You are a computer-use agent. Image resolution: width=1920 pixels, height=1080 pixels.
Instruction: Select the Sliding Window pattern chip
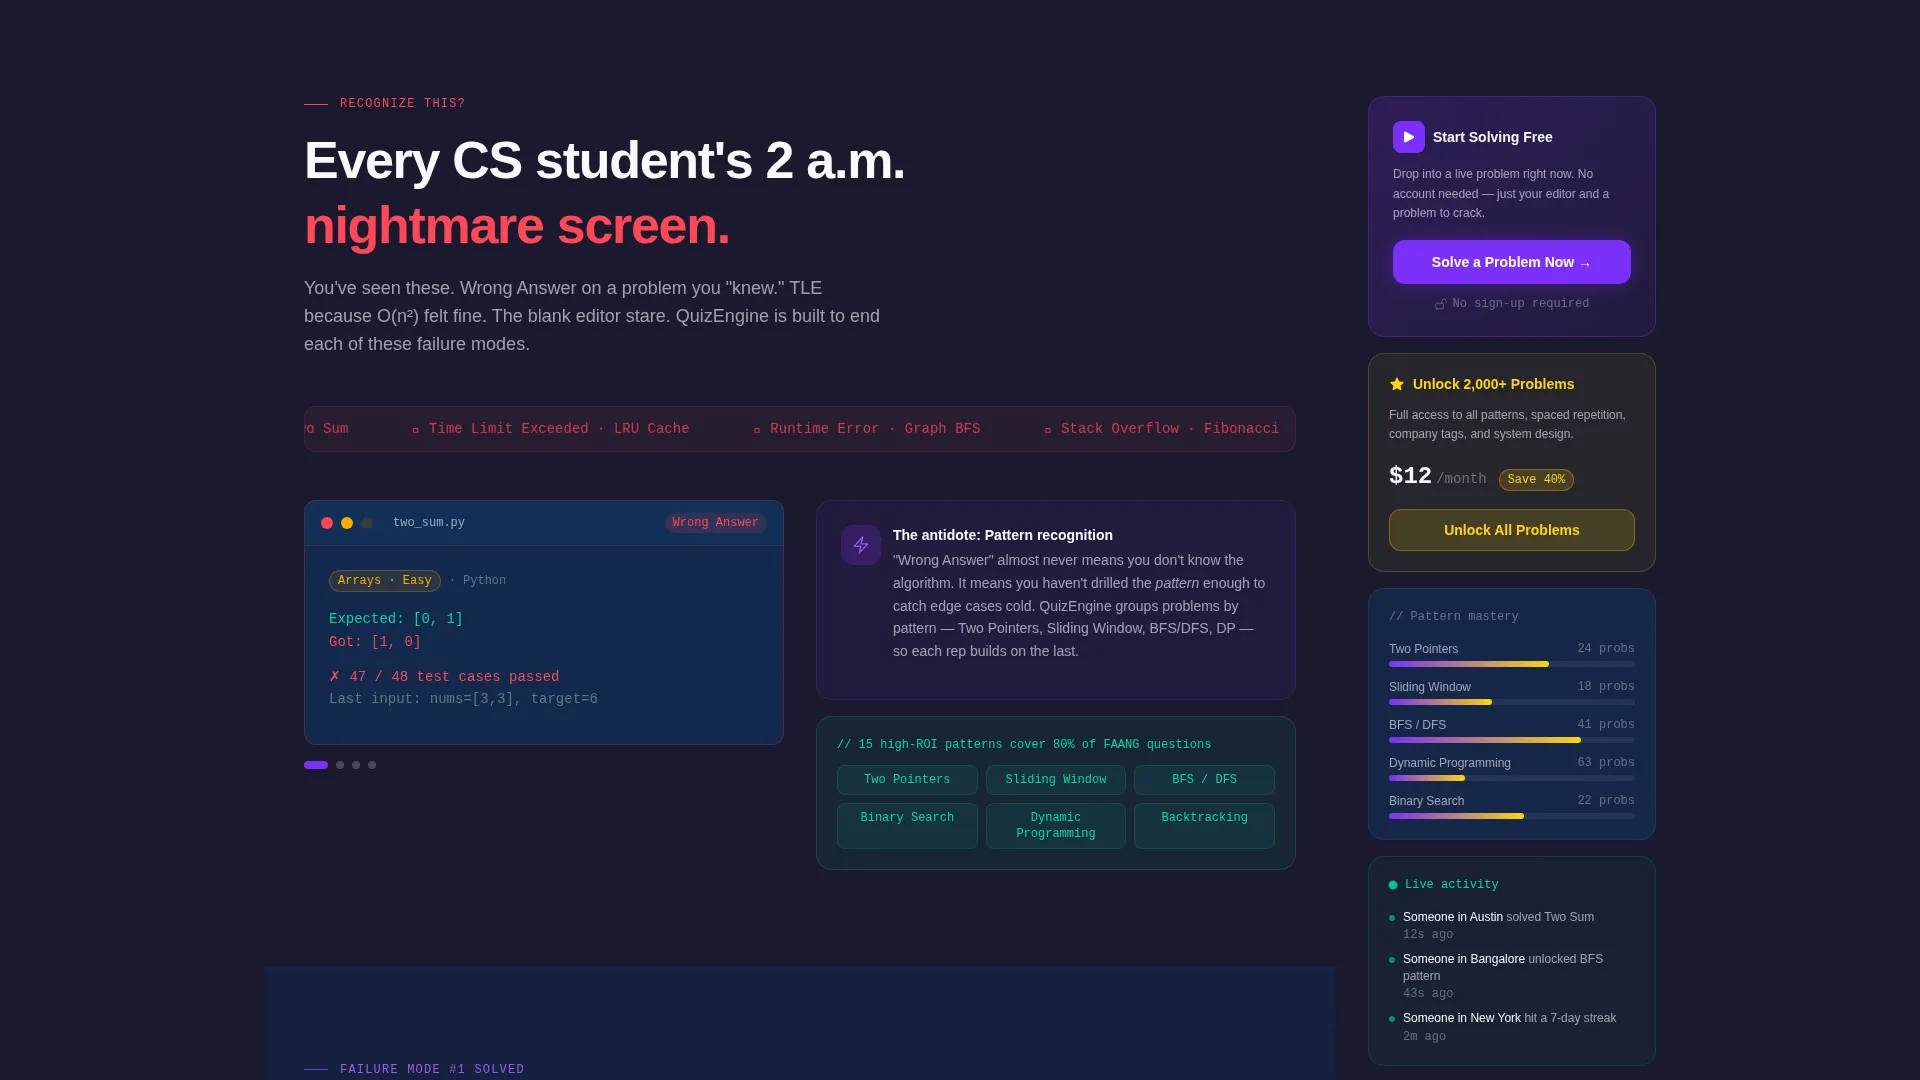[1056, 780]
